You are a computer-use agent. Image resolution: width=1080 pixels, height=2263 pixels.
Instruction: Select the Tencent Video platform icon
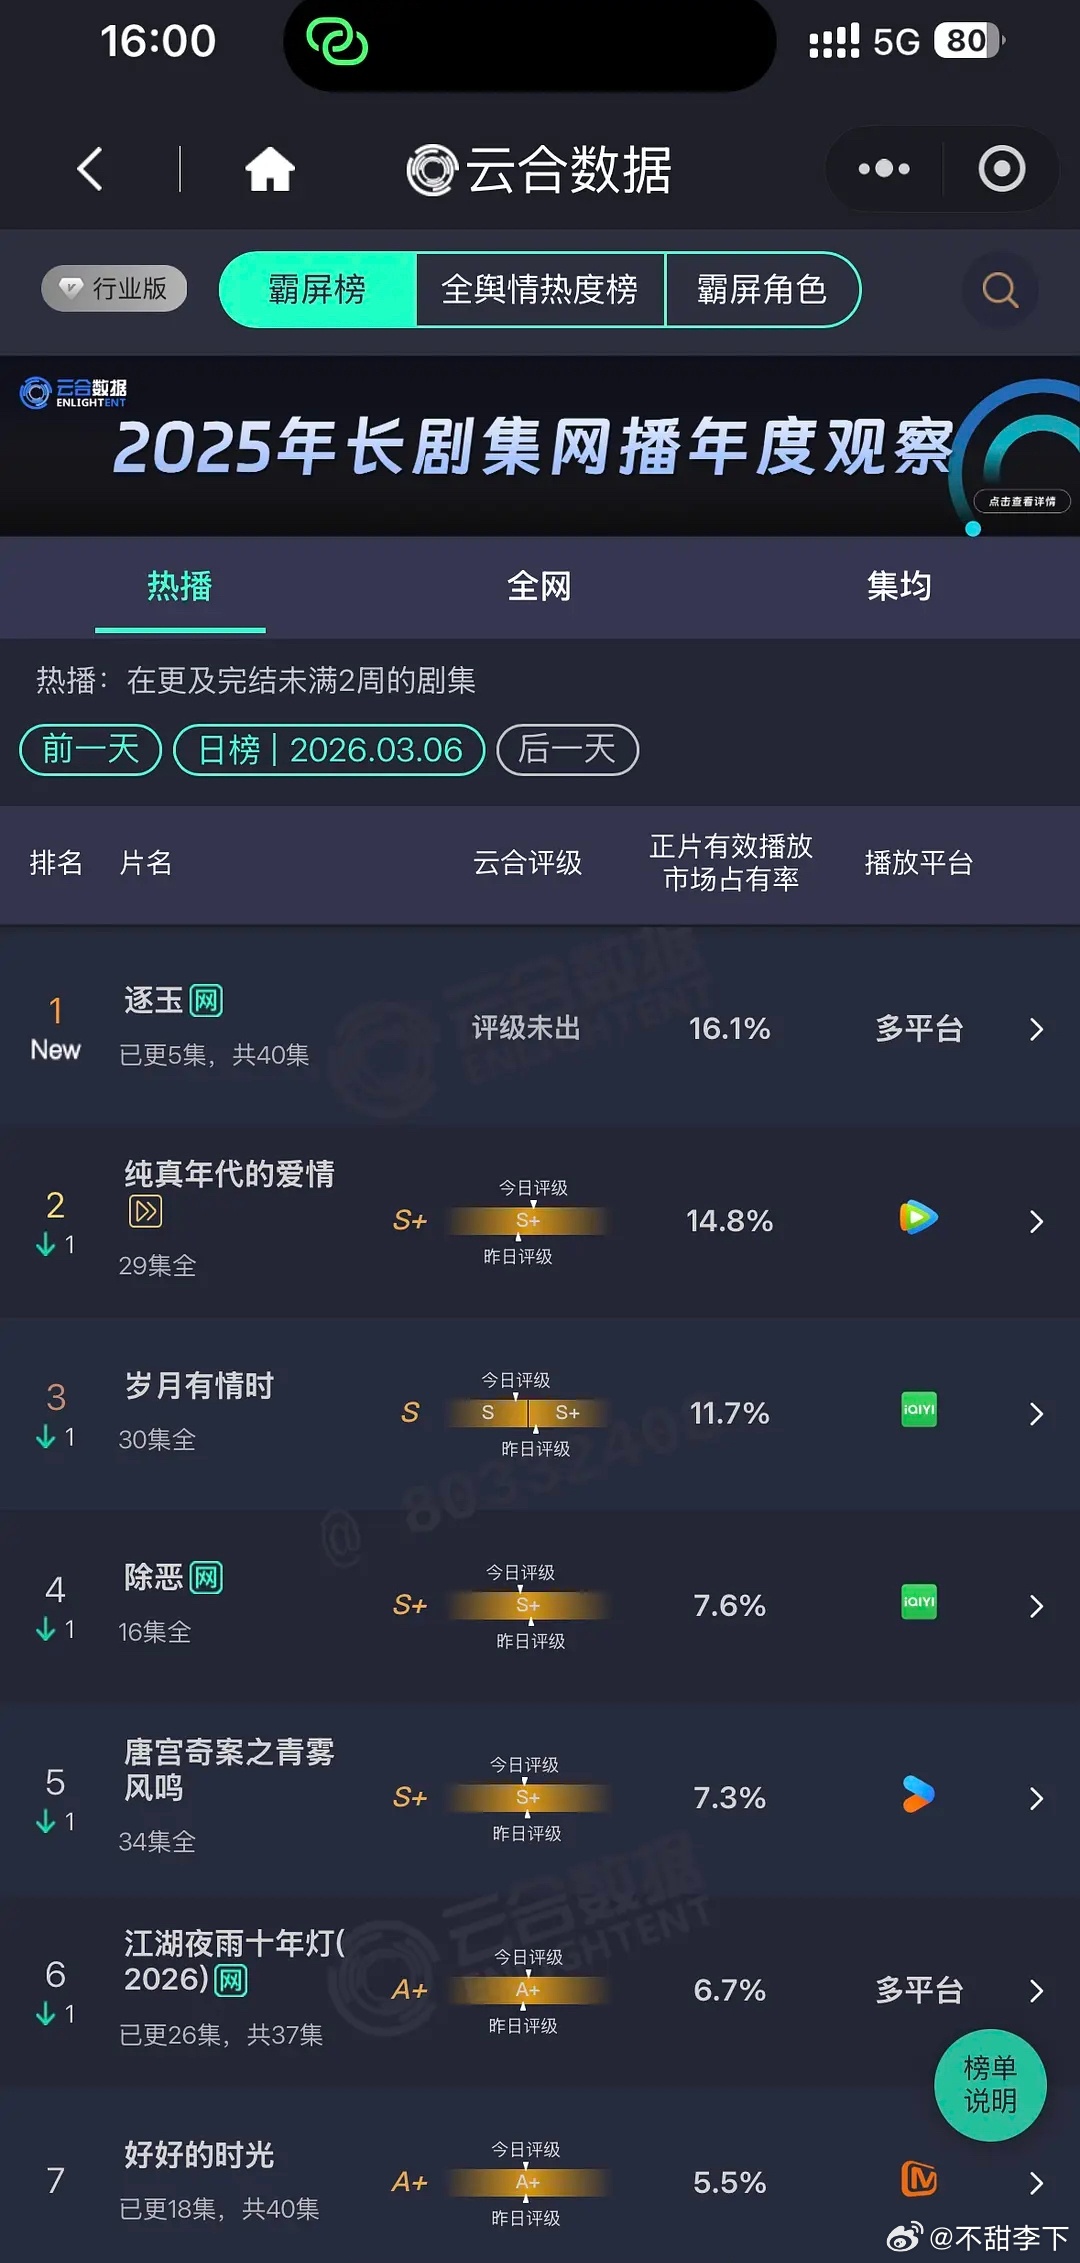916,1218
